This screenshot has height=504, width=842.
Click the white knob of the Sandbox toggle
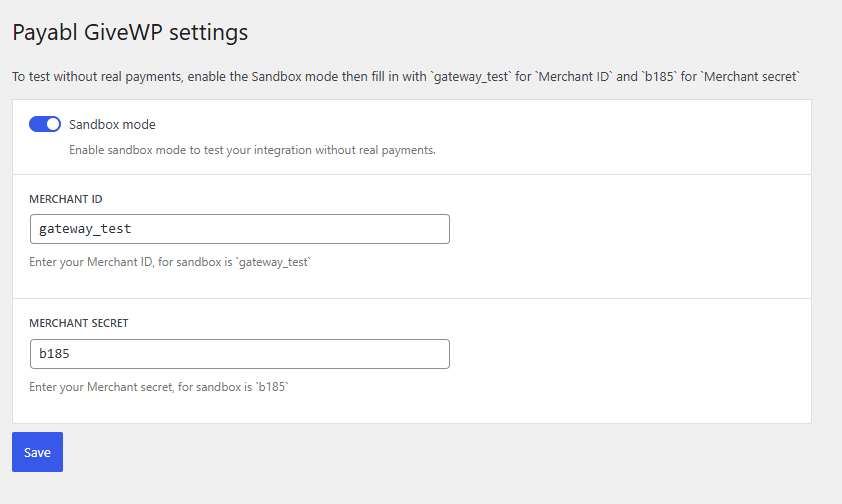(53, 124)
